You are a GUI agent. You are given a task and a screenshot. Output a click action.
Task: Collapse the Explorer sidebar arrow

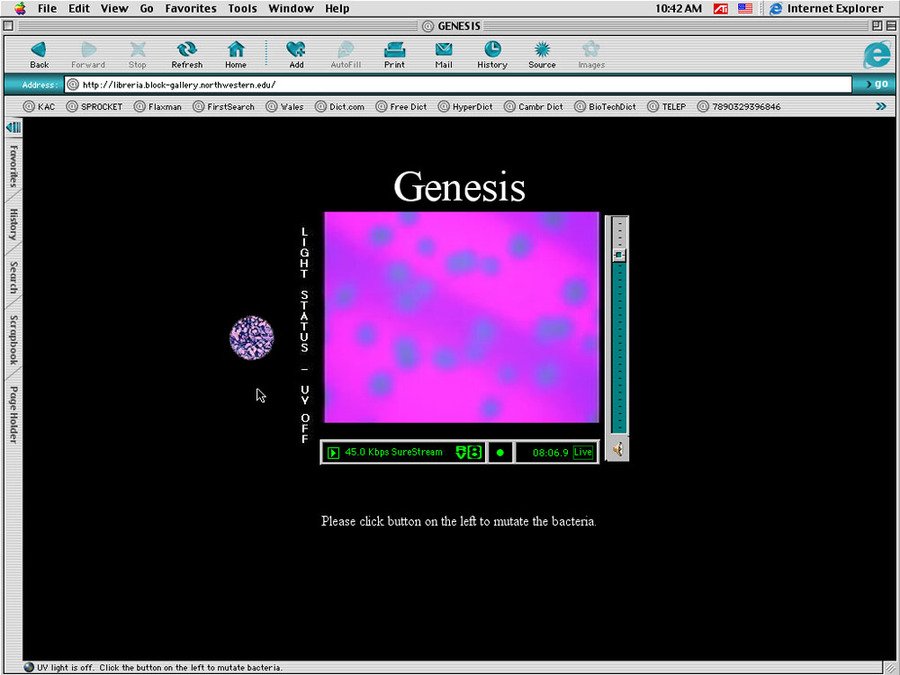tap(13, 127)
